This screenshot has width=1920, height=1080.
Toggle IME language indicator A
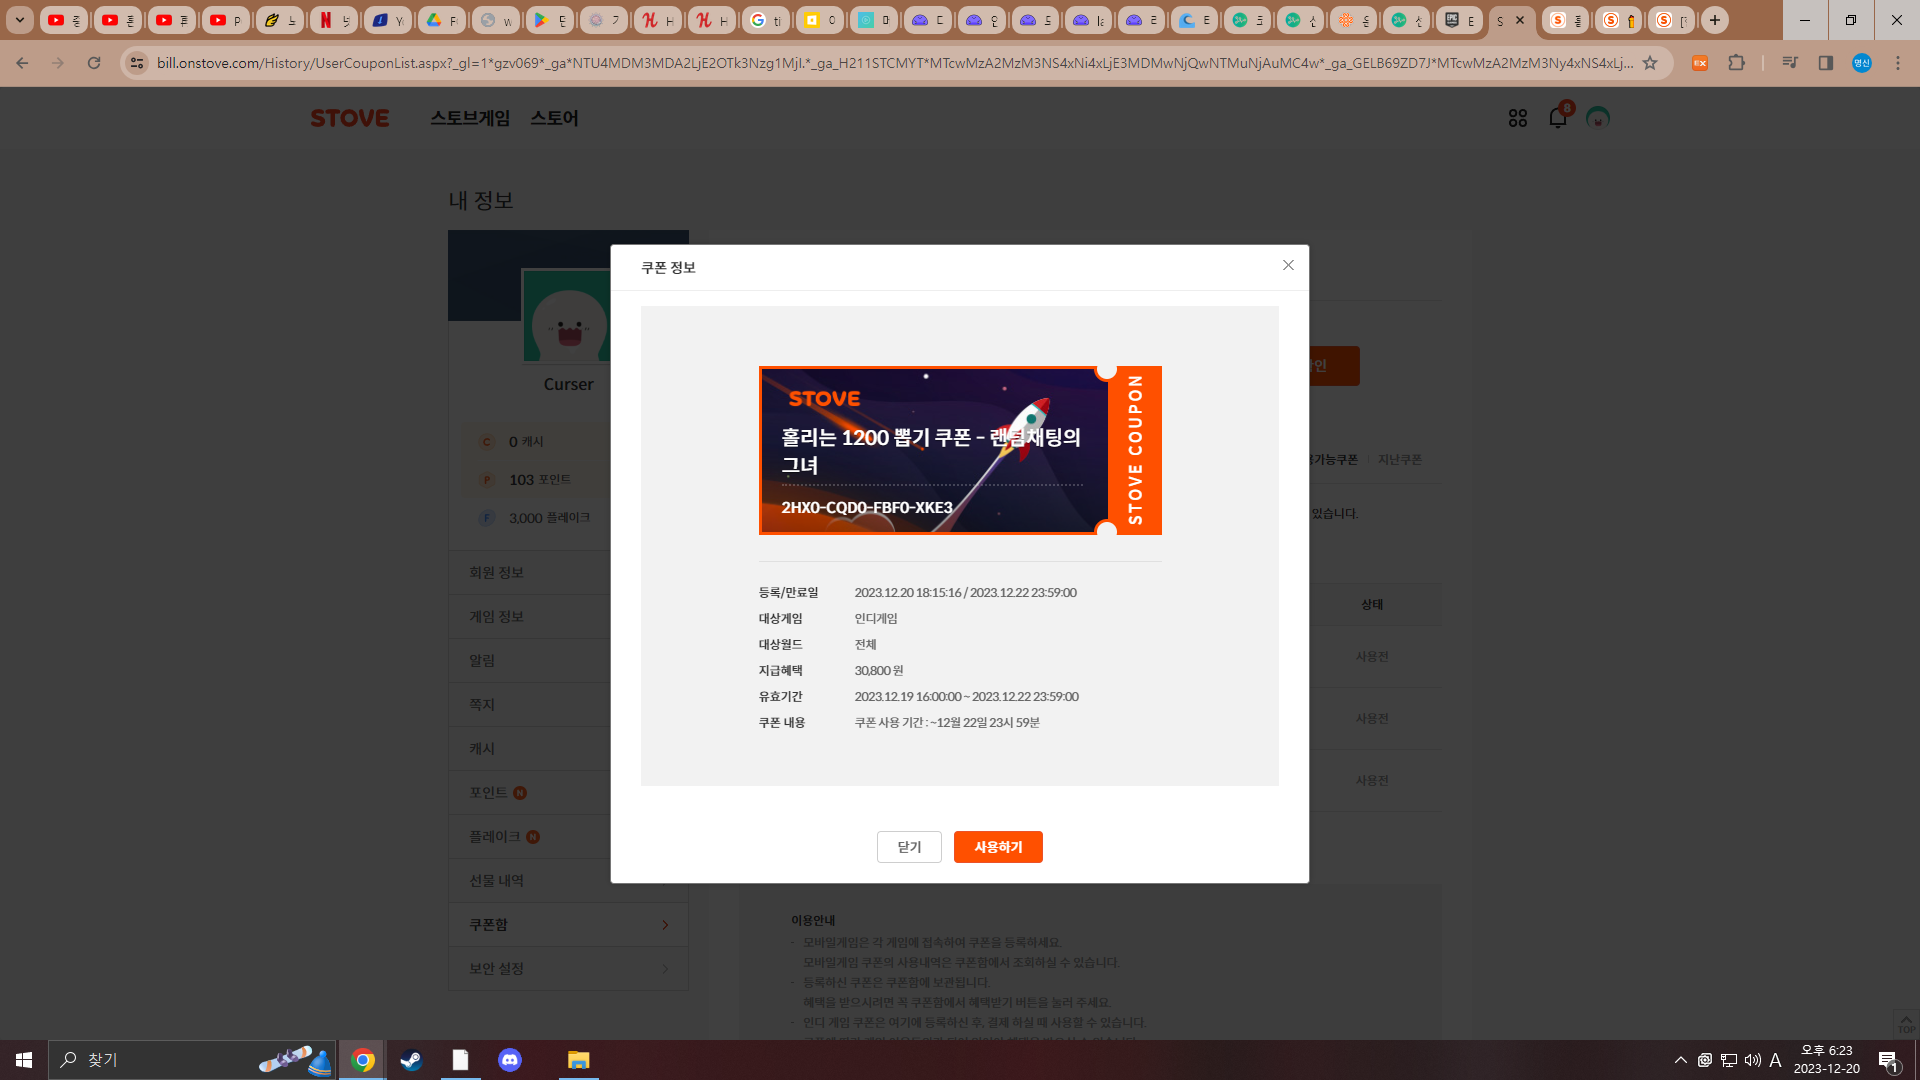[x=1776, y=1060]
